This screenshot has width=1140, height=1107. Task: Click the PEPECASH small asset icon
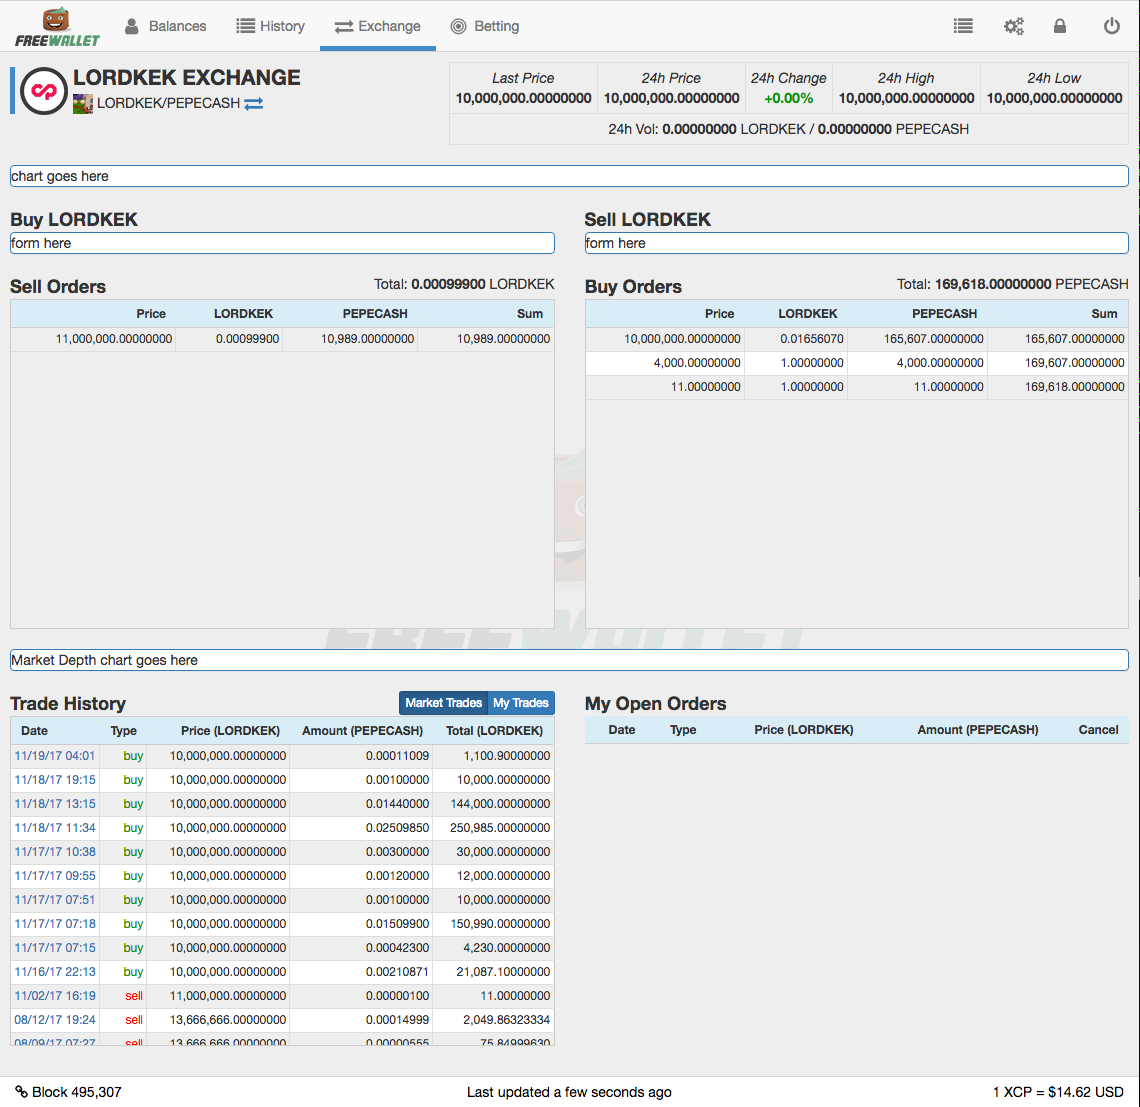(83, 104)
